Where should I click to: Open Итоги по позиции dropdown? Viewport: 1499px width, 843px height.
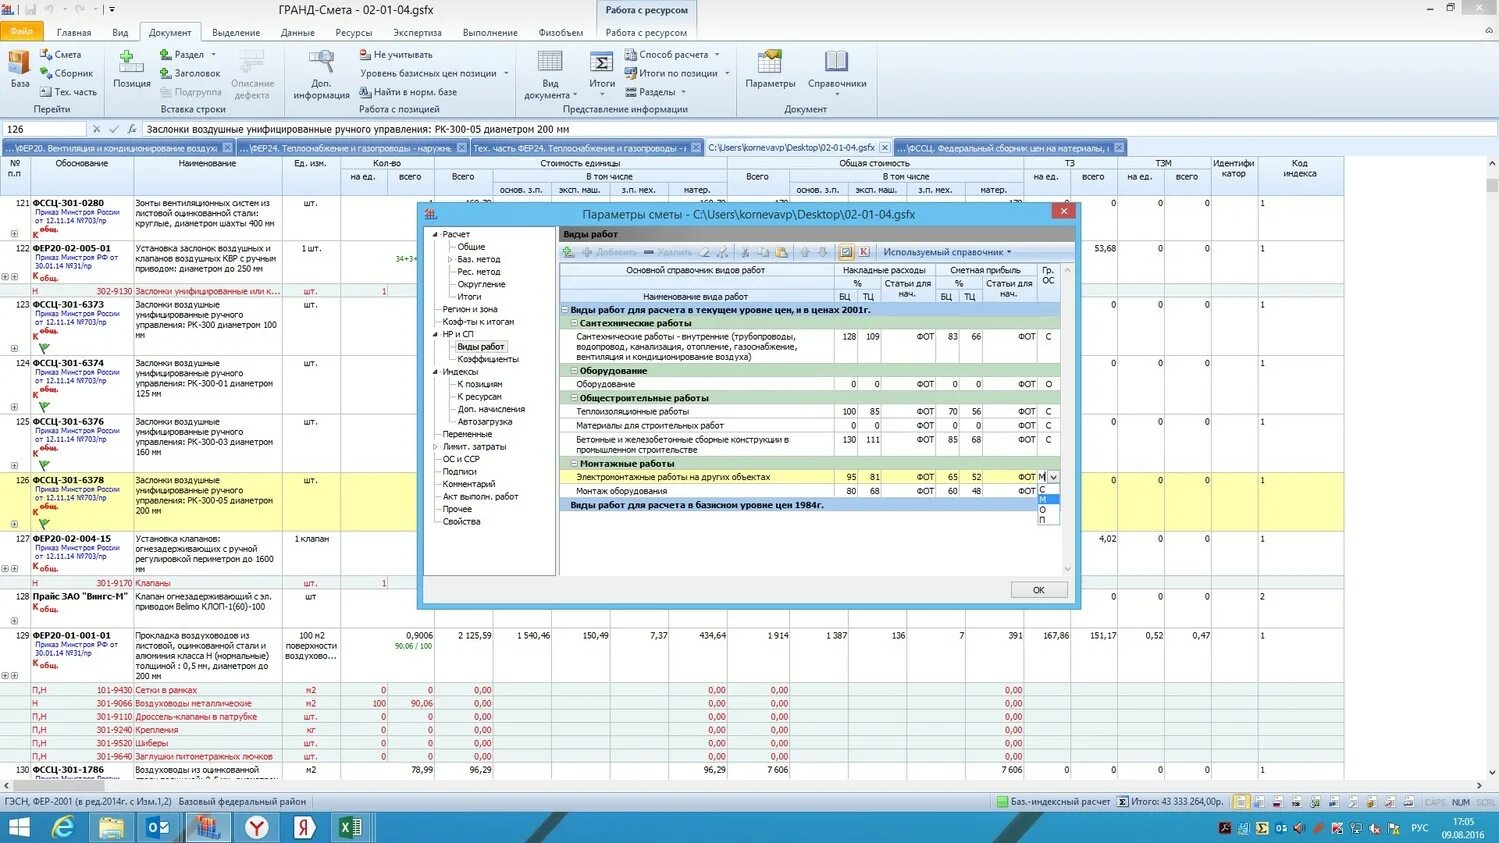pos(677,73)
